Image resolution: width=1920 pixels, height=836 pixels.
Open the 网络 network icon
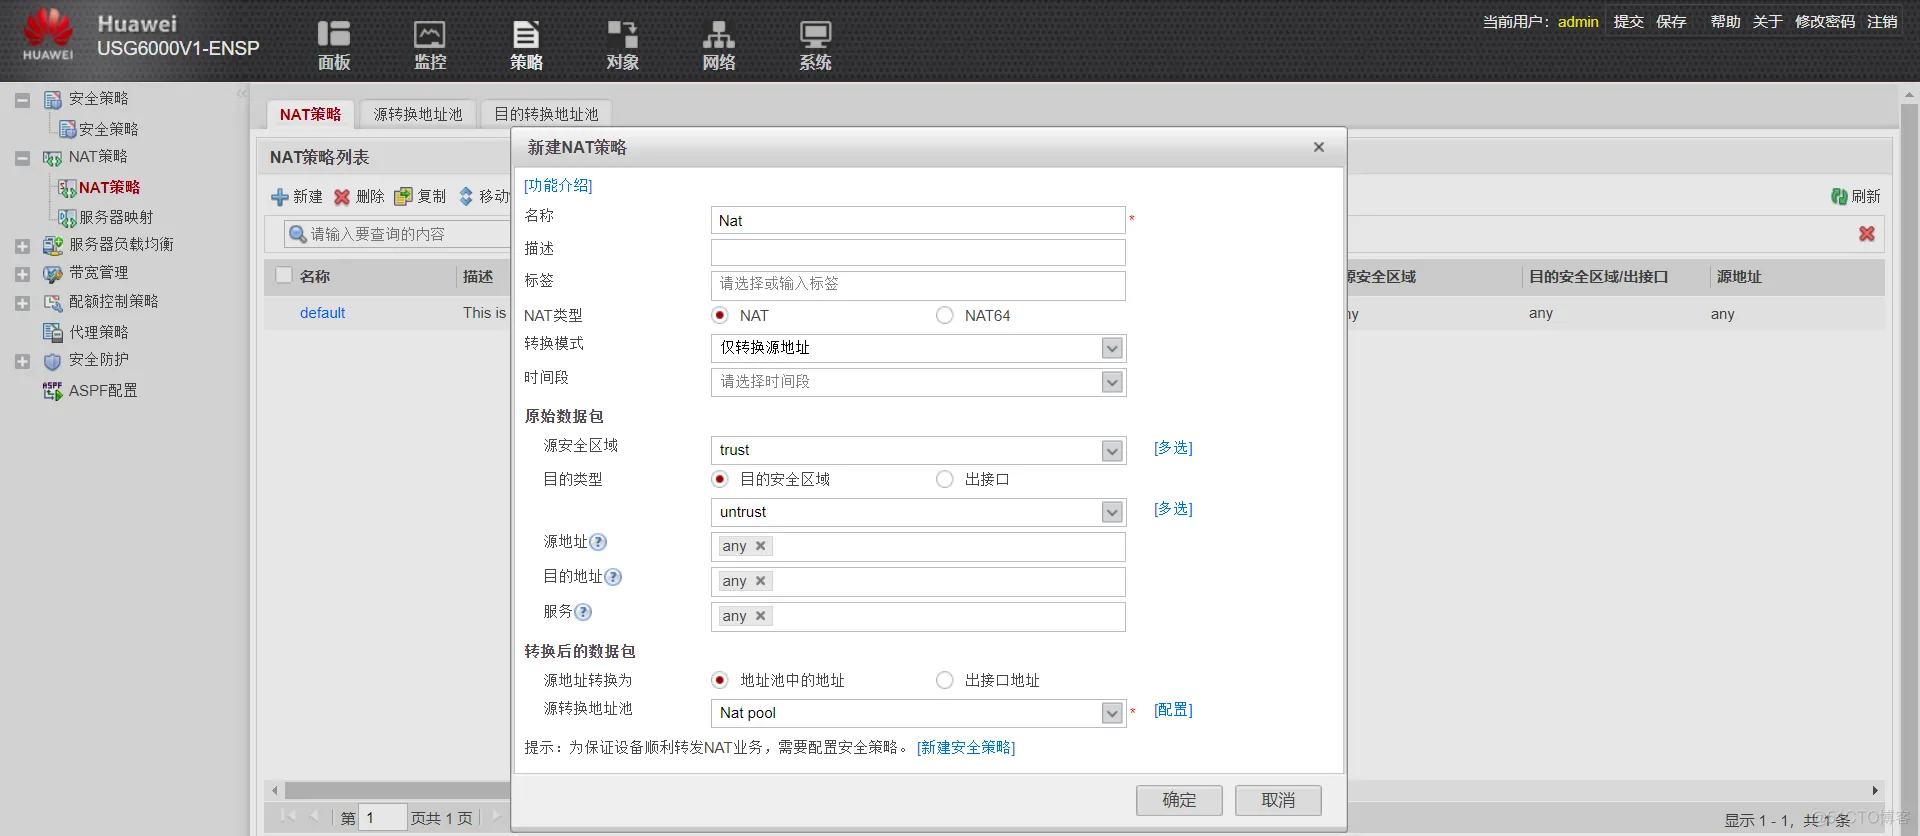[x=718, y=34]
